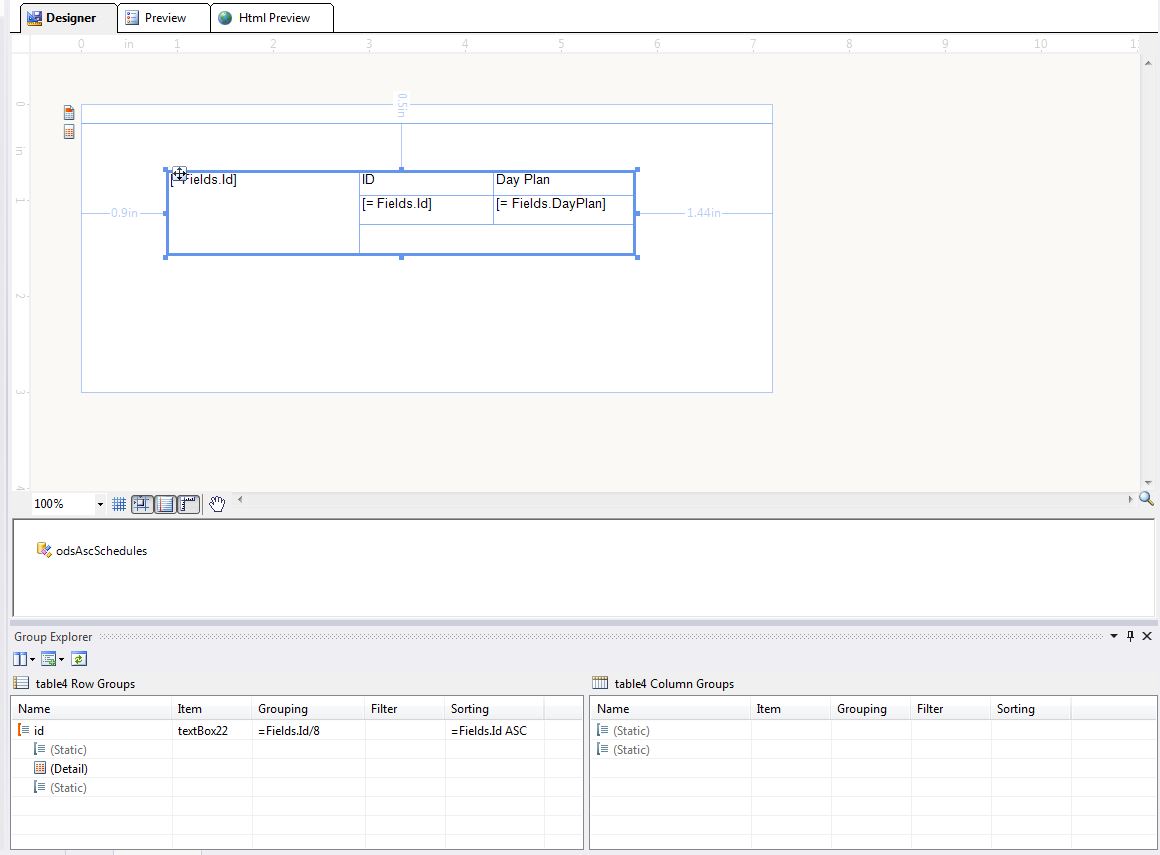Select the [= Fields.DayPlan] cell
Image resolution: width=1160 pixels, height=855 pixels.
click(x=563, y=209)
